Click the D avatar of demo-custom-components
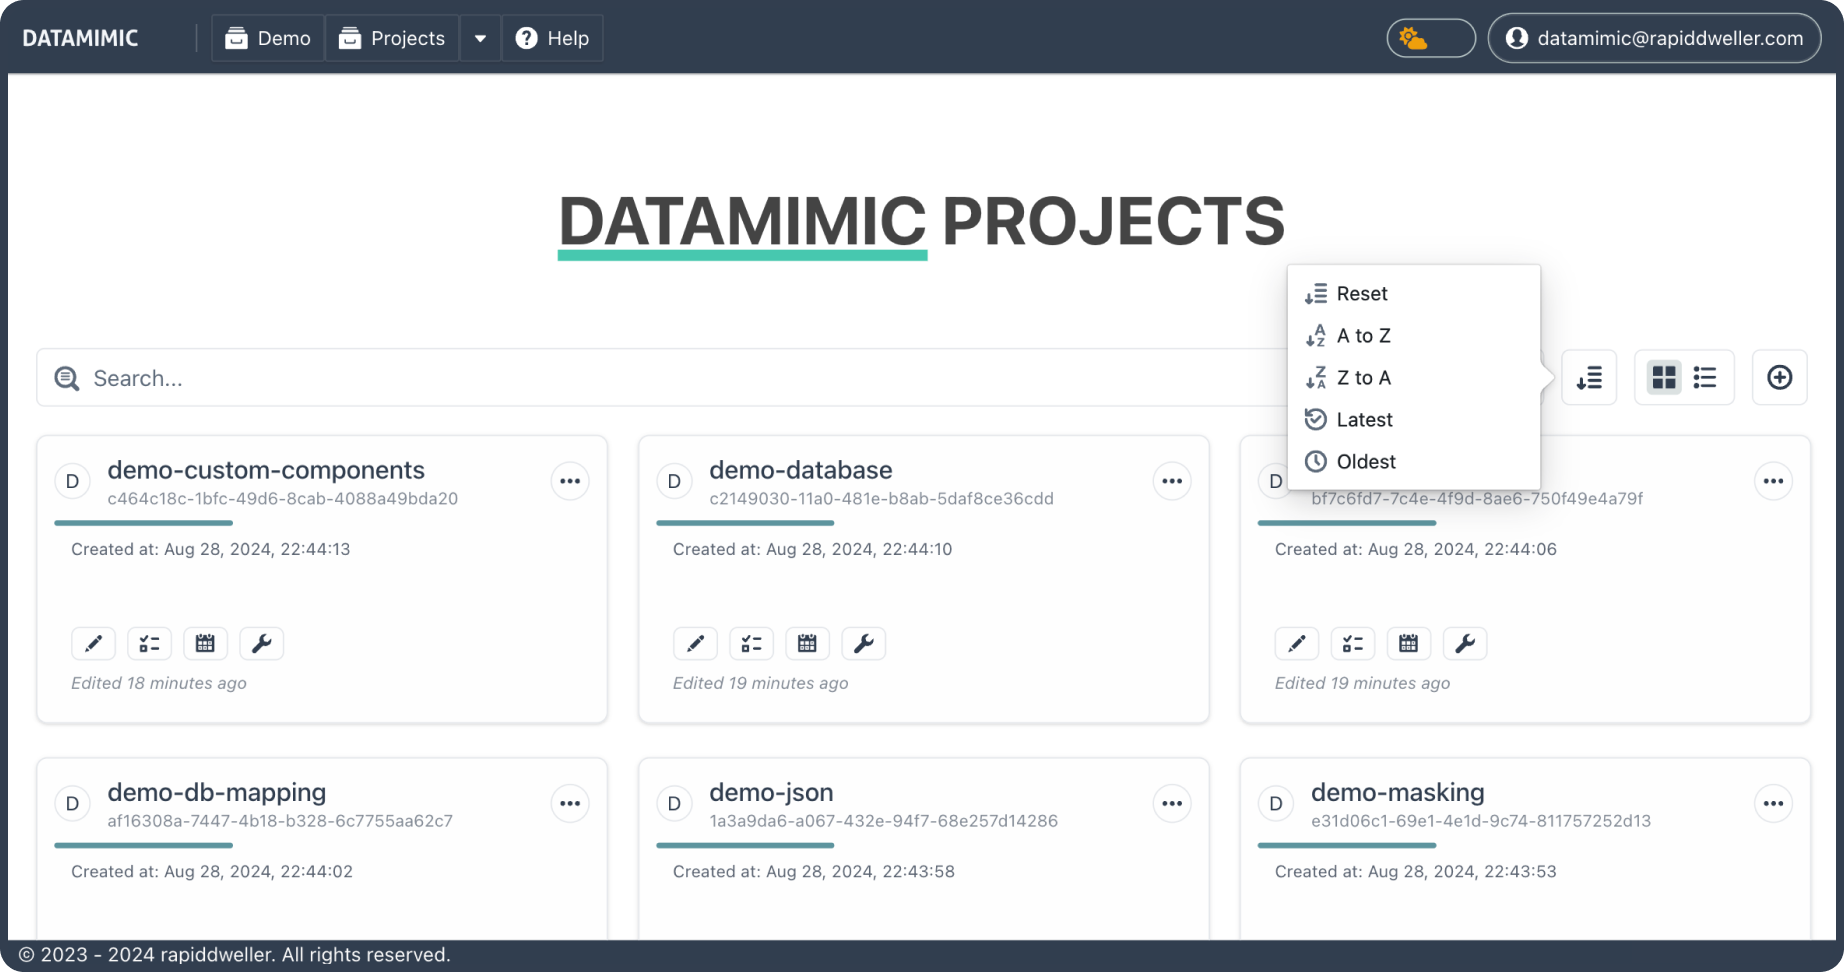 pos(72,481)
